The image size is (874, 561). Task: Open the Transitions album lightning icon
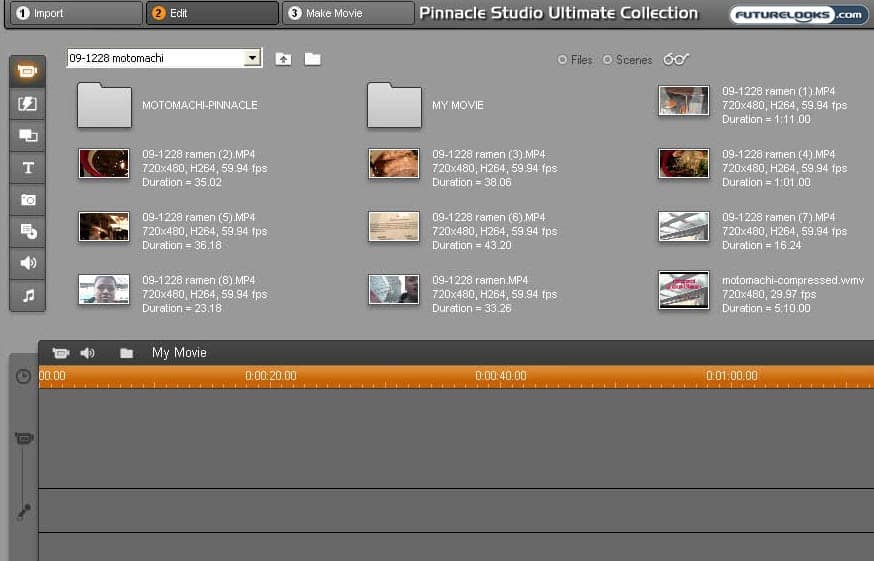tap(28, 103)
